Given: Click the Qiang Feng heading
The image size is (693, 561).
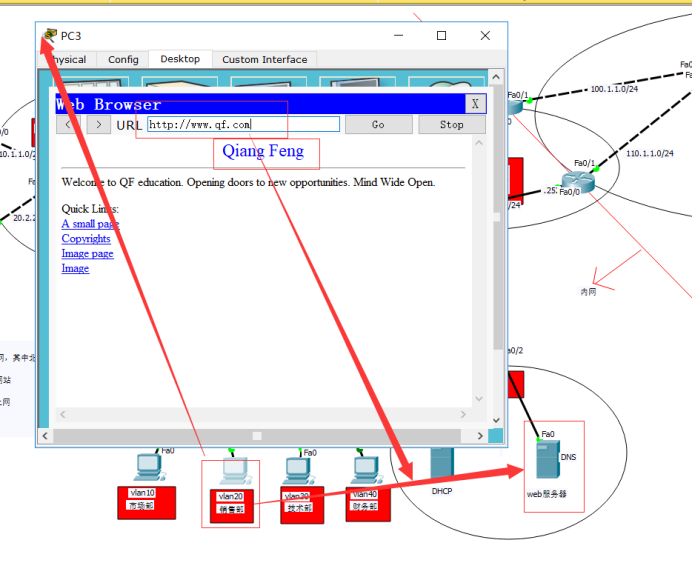Looking at the screenshot, I should 263,151.
